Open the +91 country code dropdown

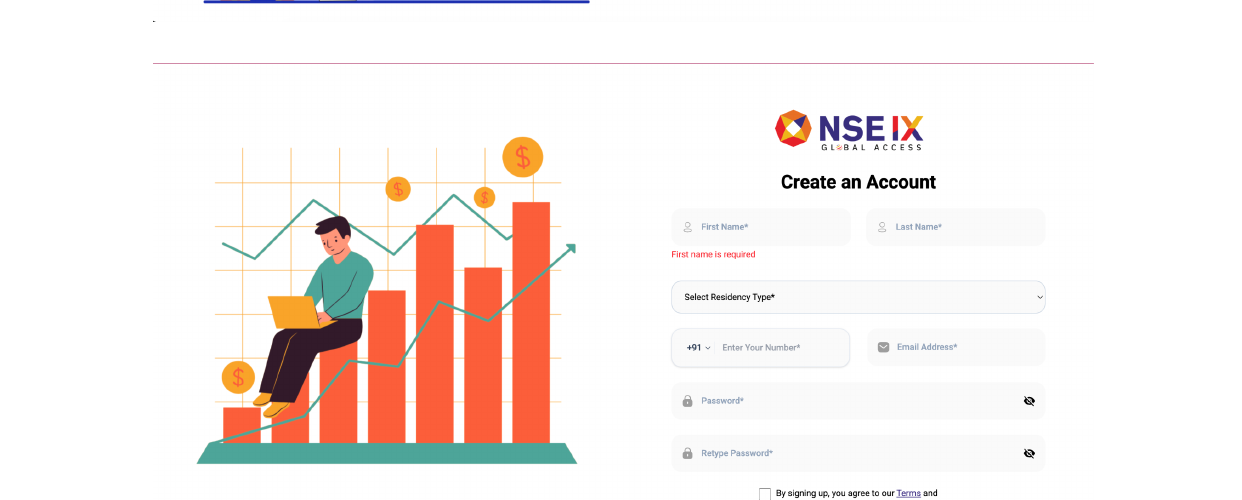click(698, 348)
